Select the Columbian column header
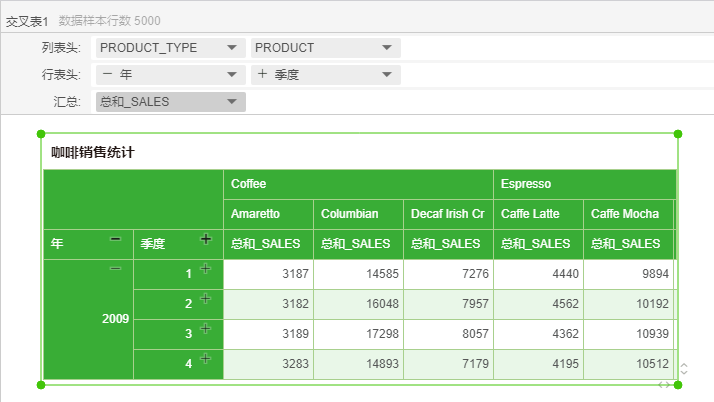This screenshot has width=714, height=402. [350, 214]
